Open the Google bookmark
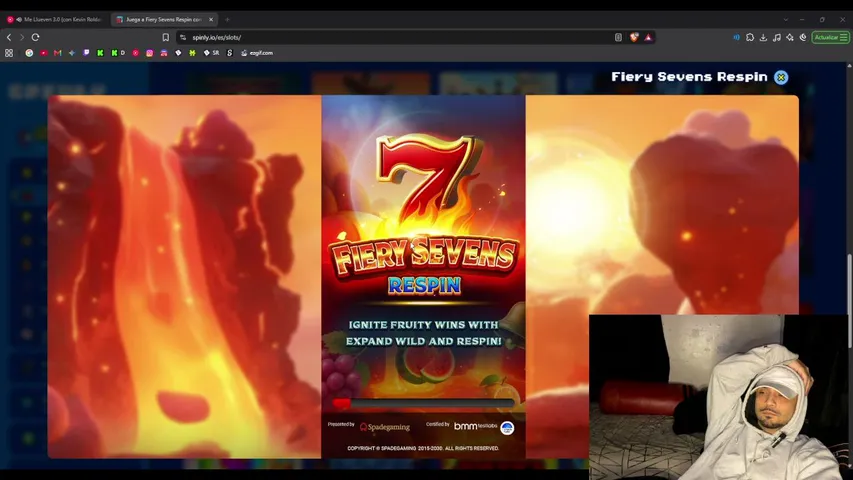853x480 pixels. tap(29, 53)
